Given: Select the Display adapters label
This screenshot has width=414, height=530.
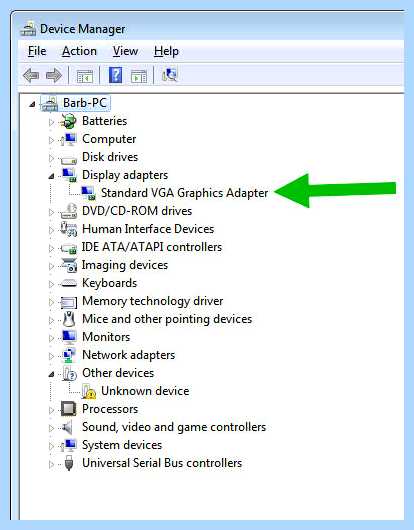Looking at the screenshot, I should pyautogui.click(x=125, y=175).
